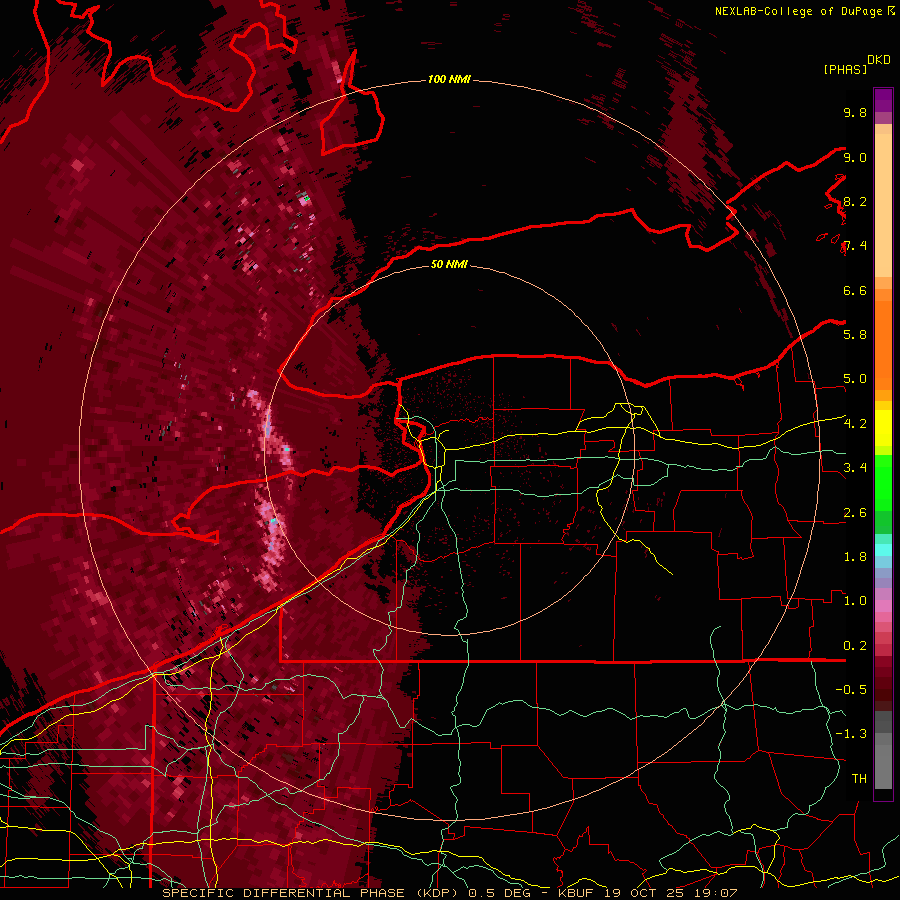The image size is (900, 900).
Task: Select the 6.6 value on the color scale
Action: (855, 290)
